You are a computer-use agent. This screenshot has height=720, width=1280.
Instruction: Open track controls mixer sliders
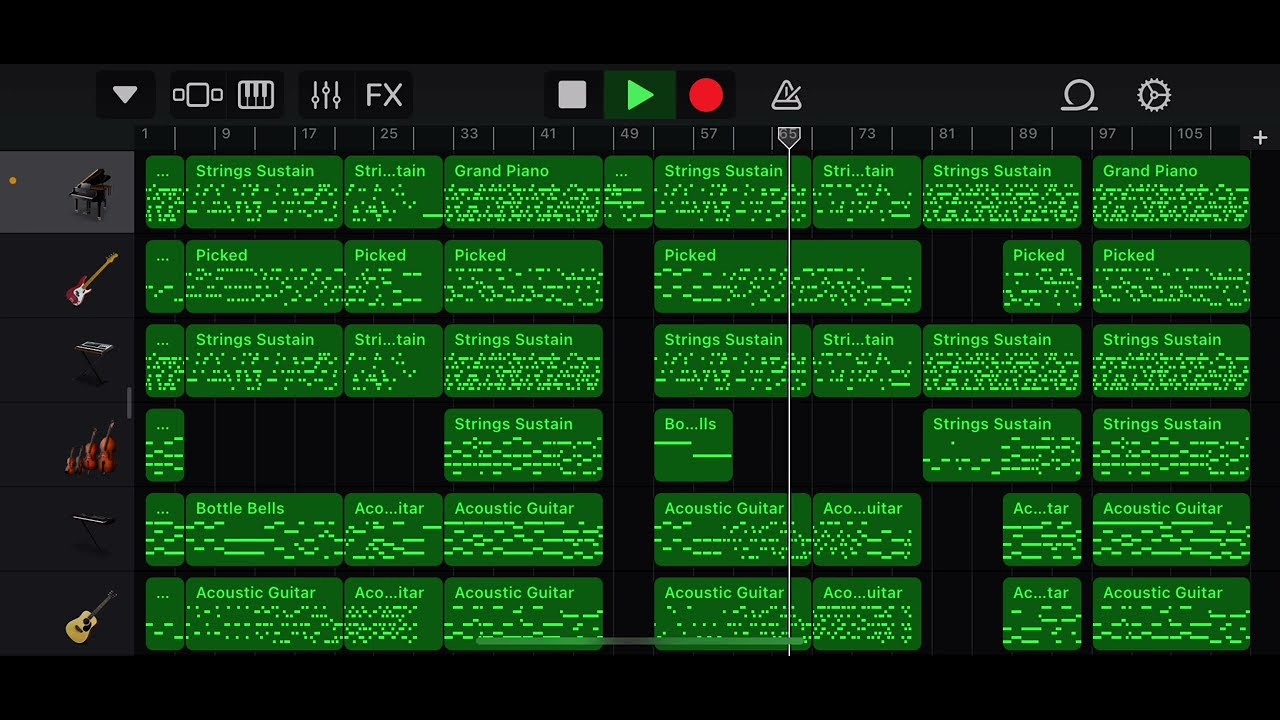click(326, 95)
